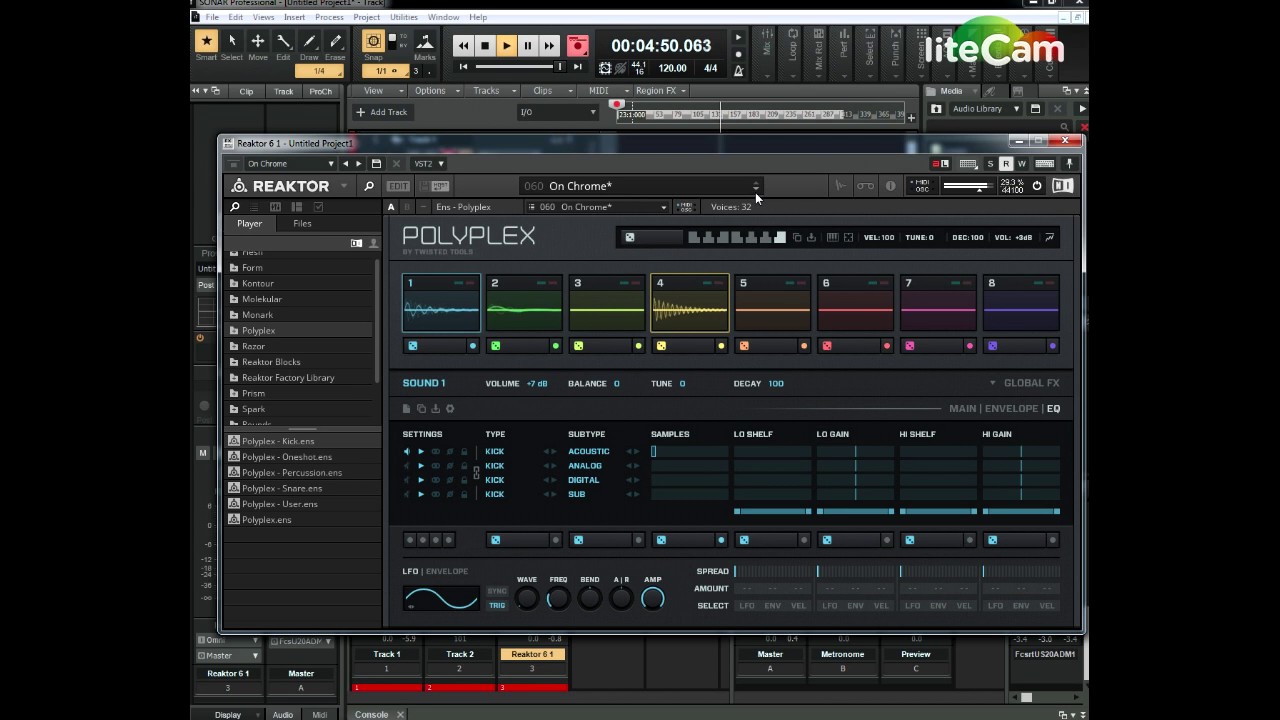Open the I/O track control dropdown

click(x=556, y=112)
